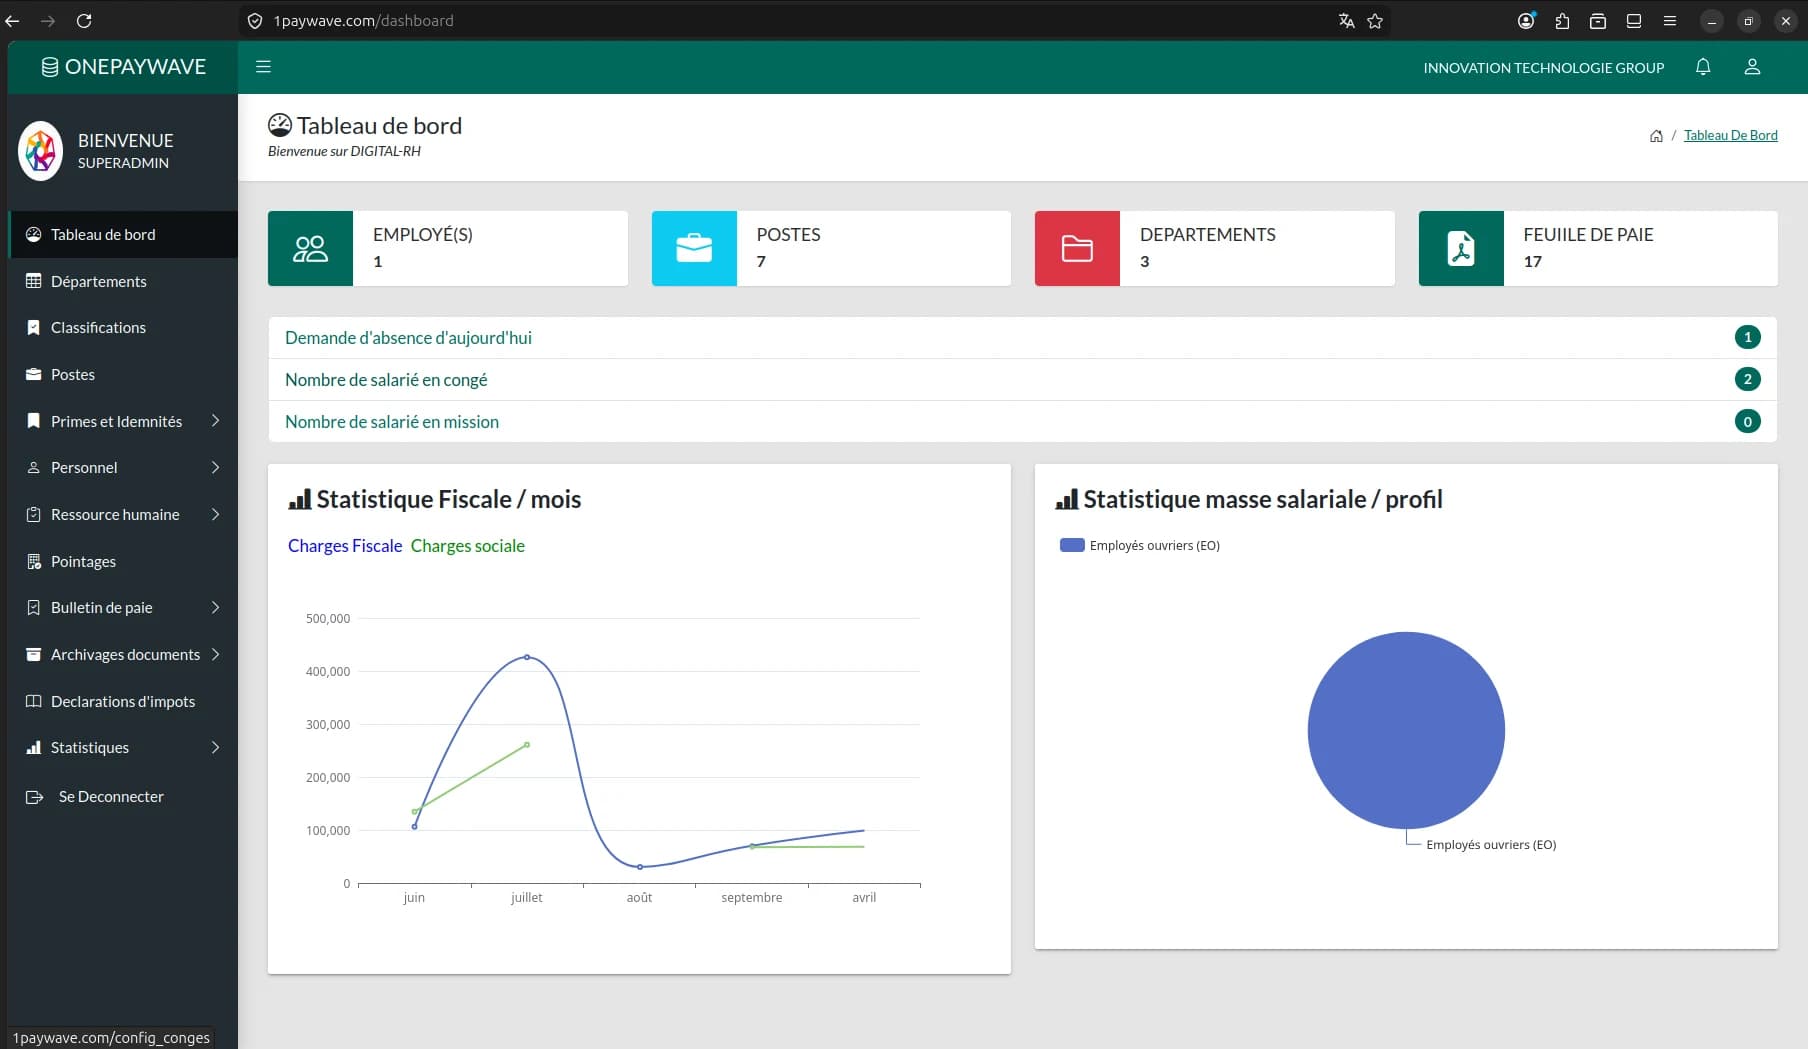
Task: Open browser application menu
Action: [1670, 20]
